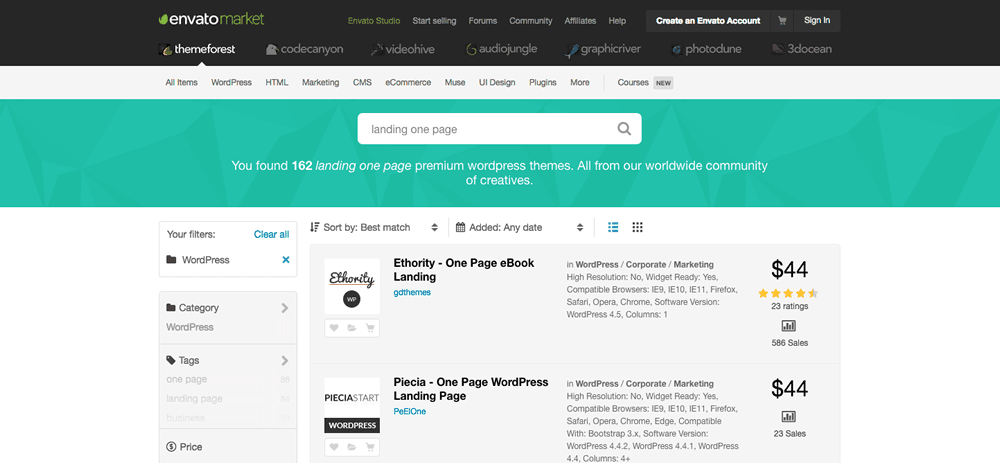Favorite the Ethority theme with the heart icon
The height and width of the screenshot is (463, 1000).
tap(334, 328)
